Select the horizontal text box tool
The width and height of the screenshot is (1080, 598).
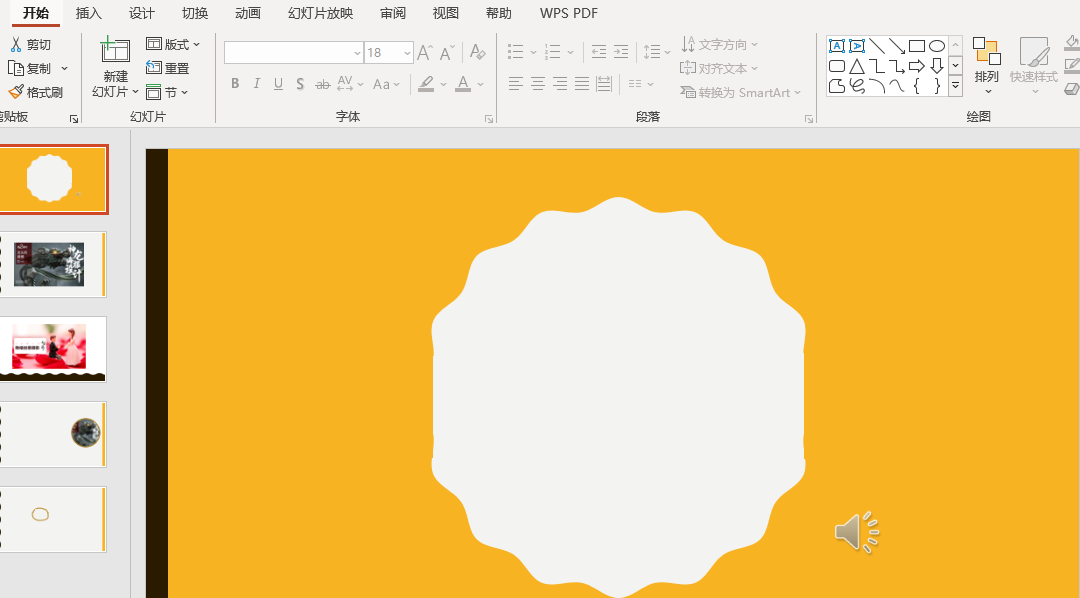[837, 45]
